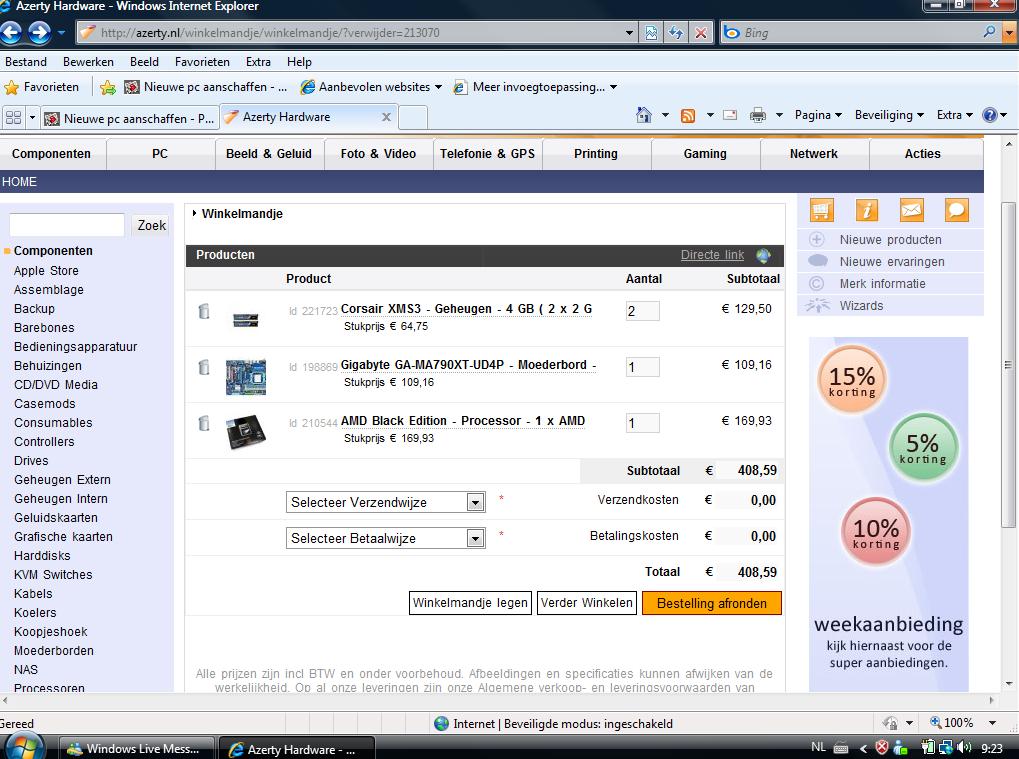Click the Home page house icon
1019x759 pixels.
[x=643, y=115]
